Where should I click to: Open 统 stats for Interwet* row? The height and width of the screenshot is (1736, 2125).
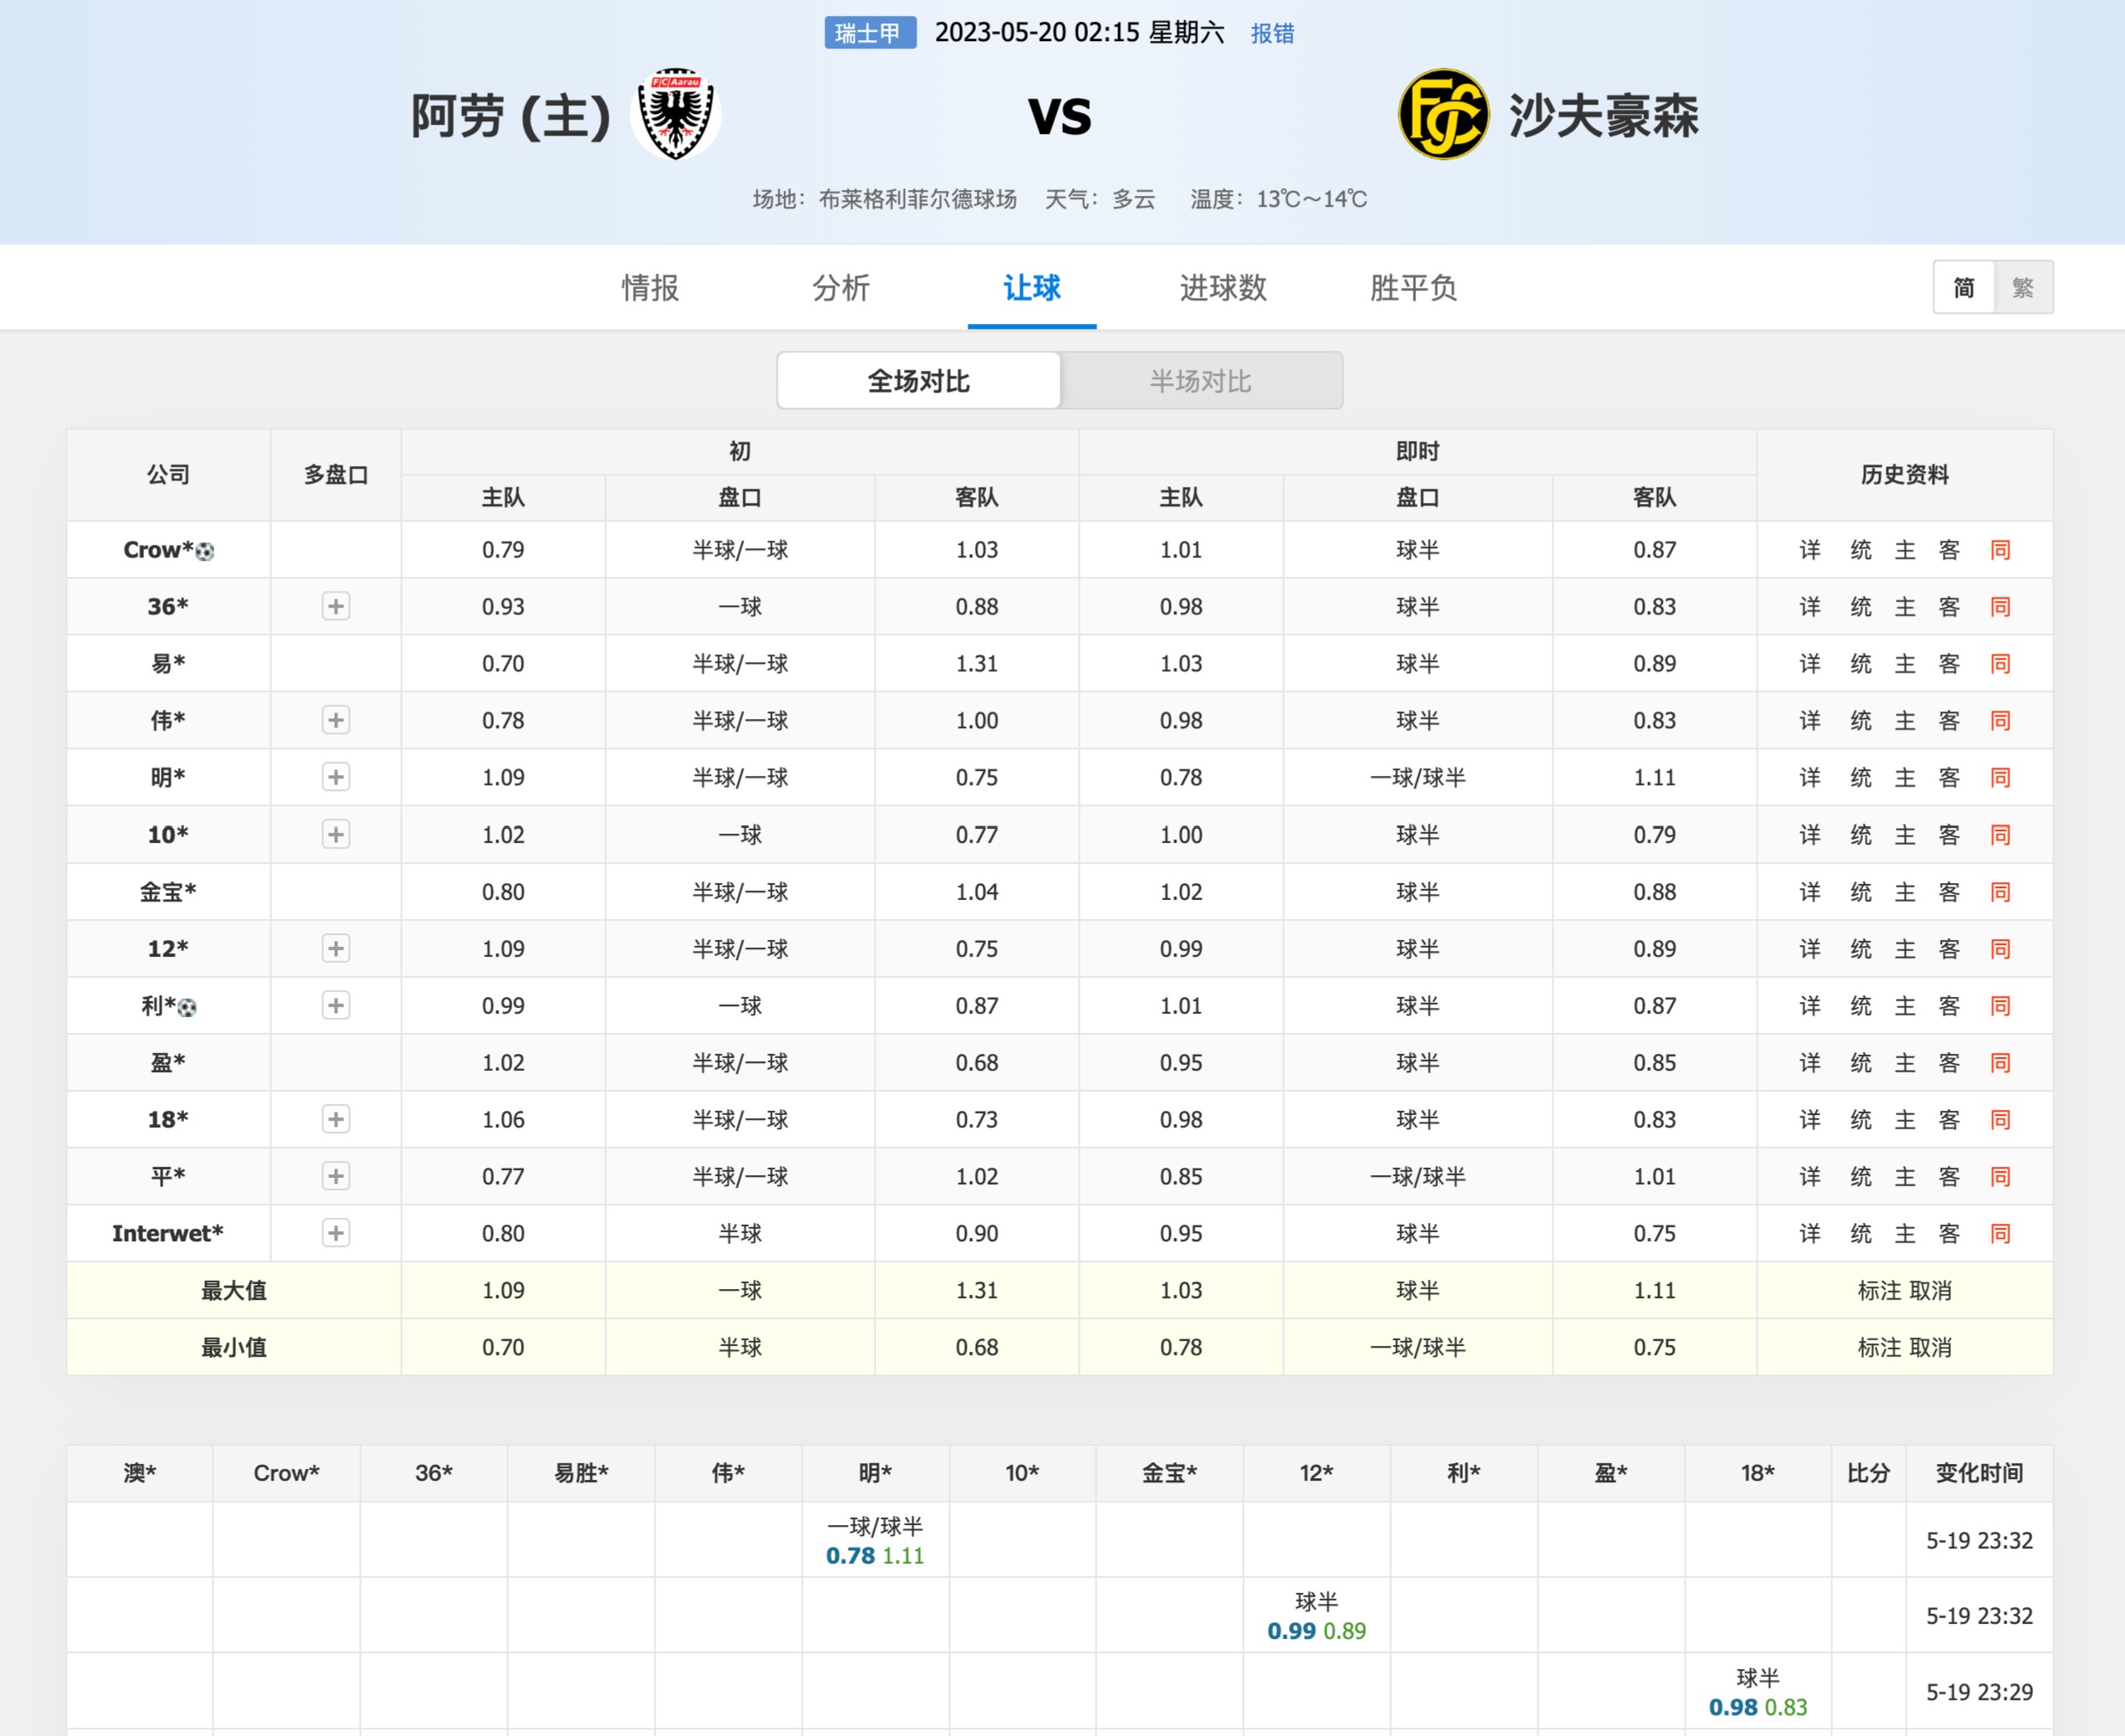pyautogui.click(x=1860, y=1233)
